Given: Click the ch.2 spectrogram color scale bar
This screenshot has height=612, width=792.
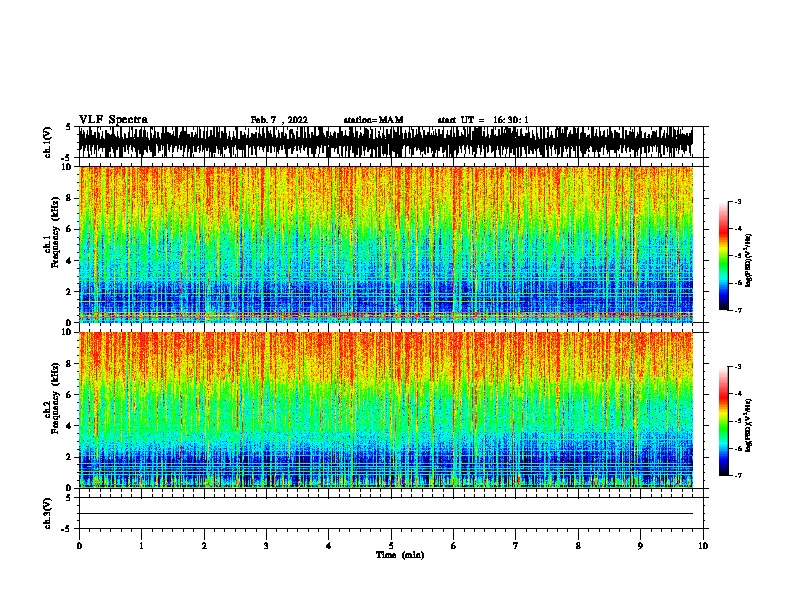Looking at the screenshot, I should [x=723, y=421].
